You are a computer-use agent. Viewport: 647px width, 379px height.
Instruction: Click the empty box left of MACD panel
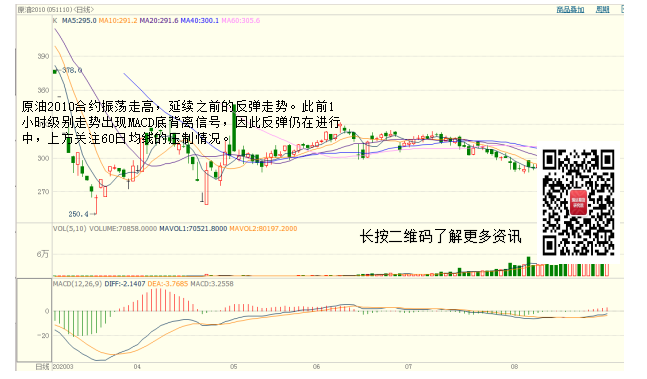coord(34,320)
